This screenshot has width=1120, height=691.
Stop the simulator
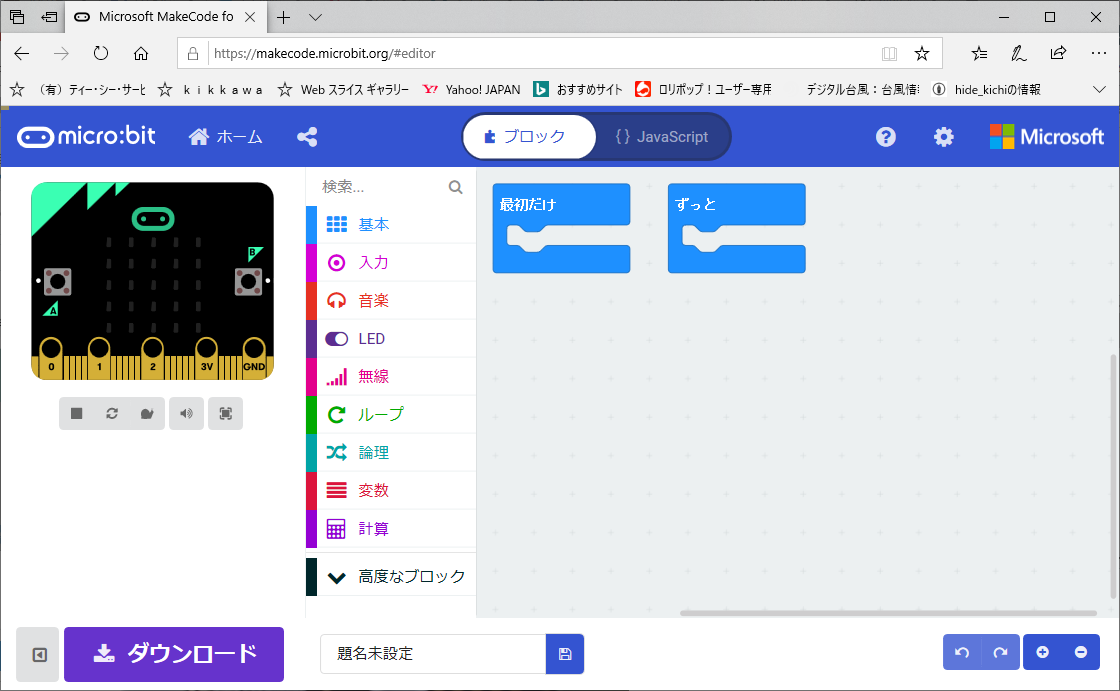76,414
